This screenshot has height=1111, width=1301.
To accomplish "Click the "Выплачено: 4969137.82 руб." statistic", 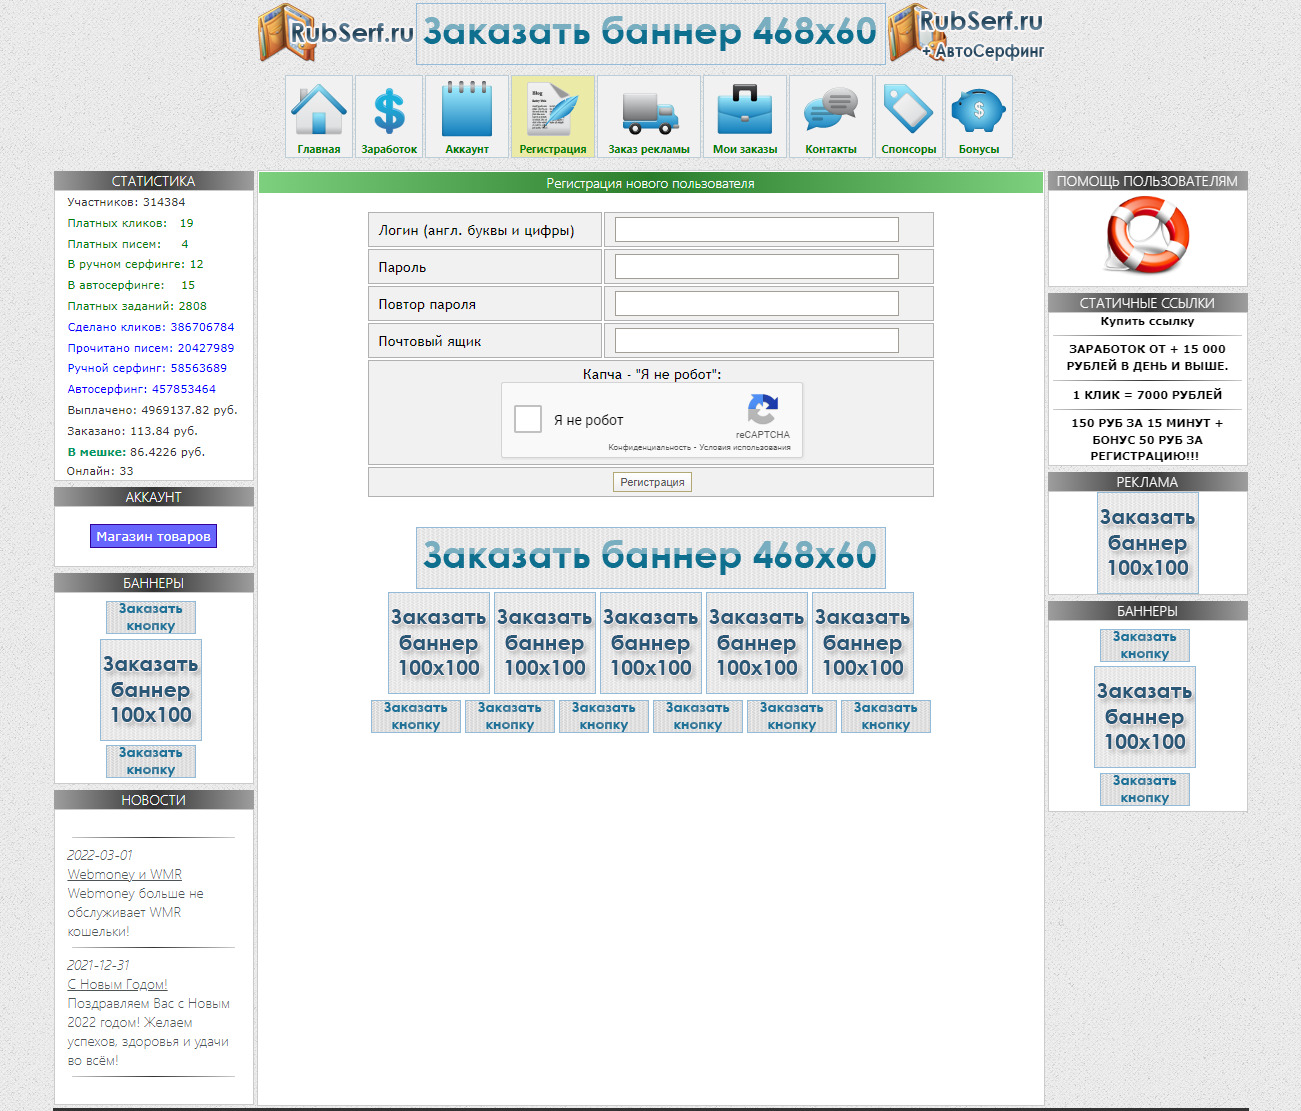I will click(152, 410).
